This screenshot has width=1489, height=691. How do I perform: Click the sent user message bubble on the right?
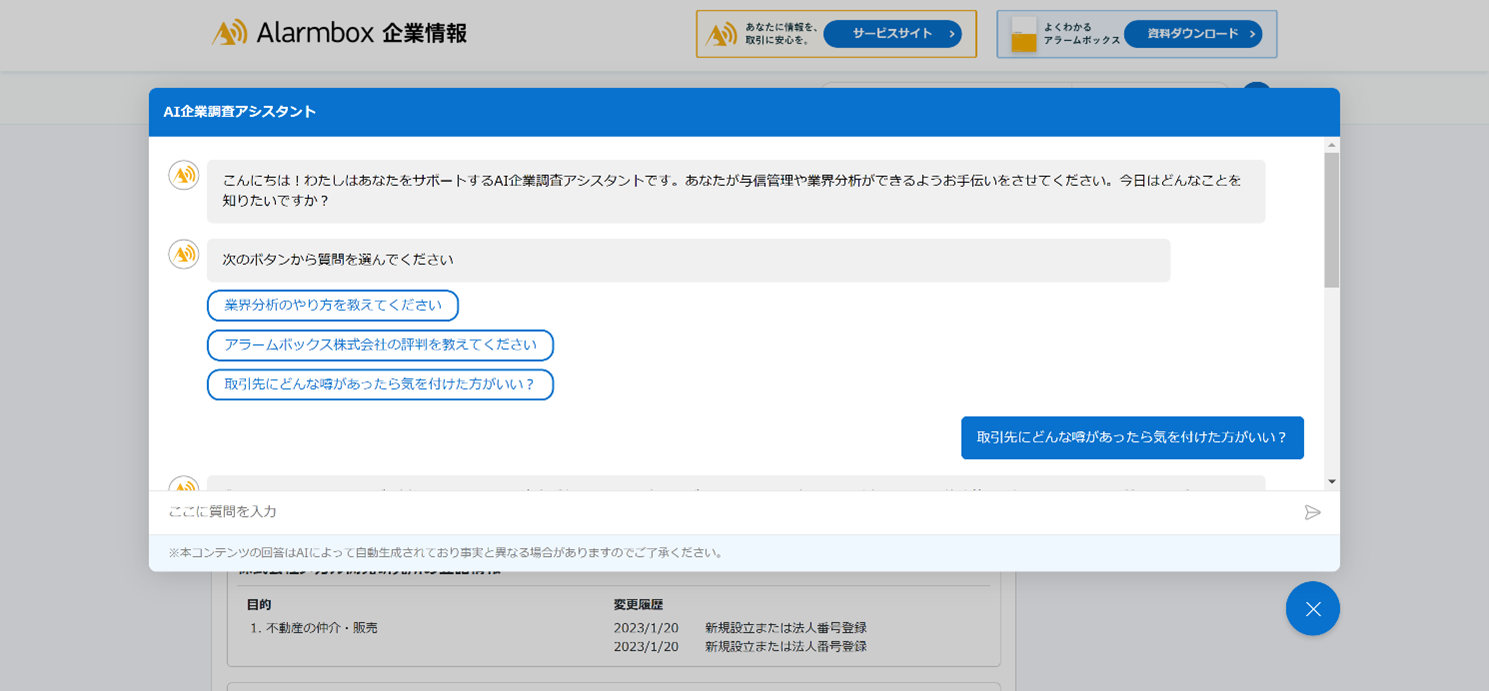pyautogui.click(x=1131, y=437)
